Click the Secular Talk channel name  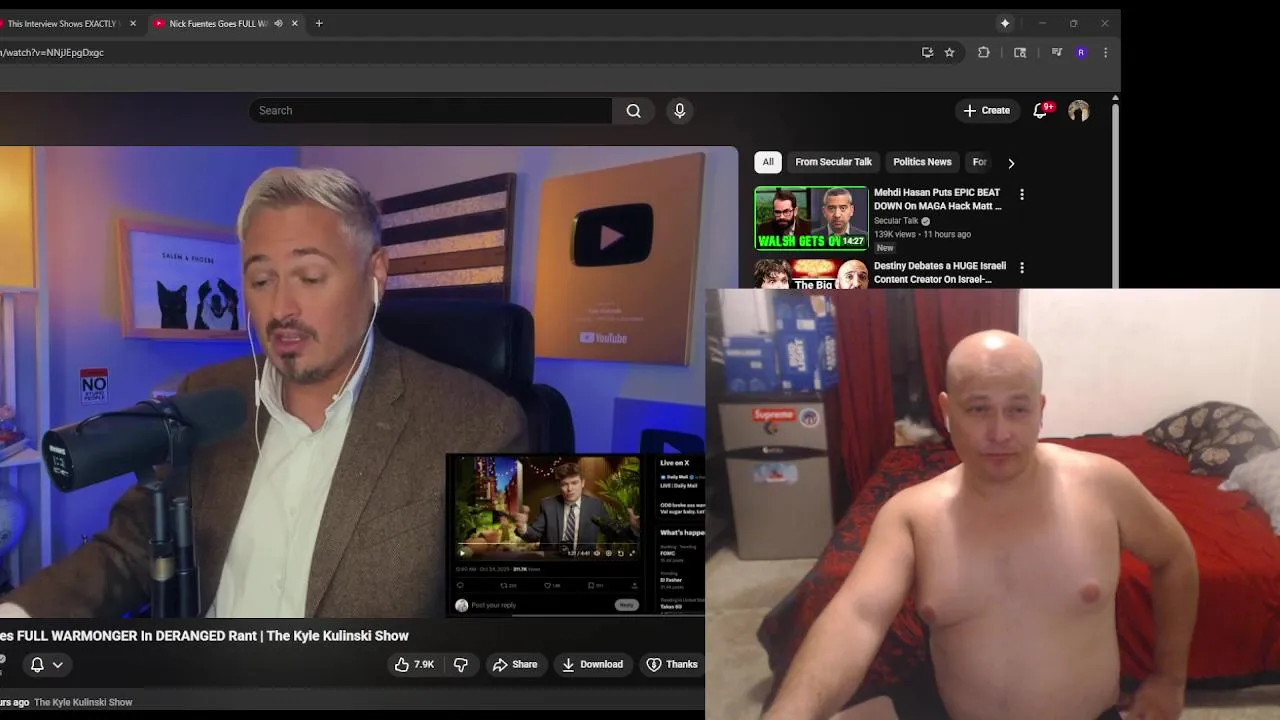pos(896,221)
